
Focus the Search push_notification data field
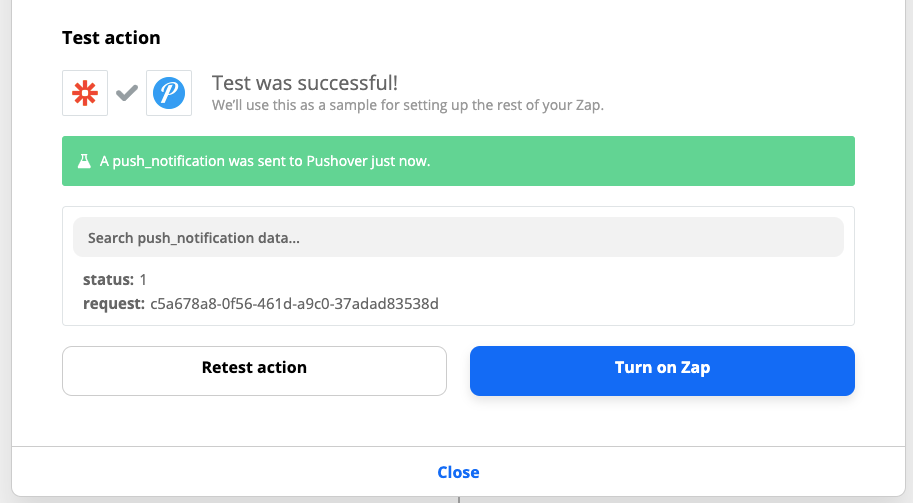click(458, 238)
